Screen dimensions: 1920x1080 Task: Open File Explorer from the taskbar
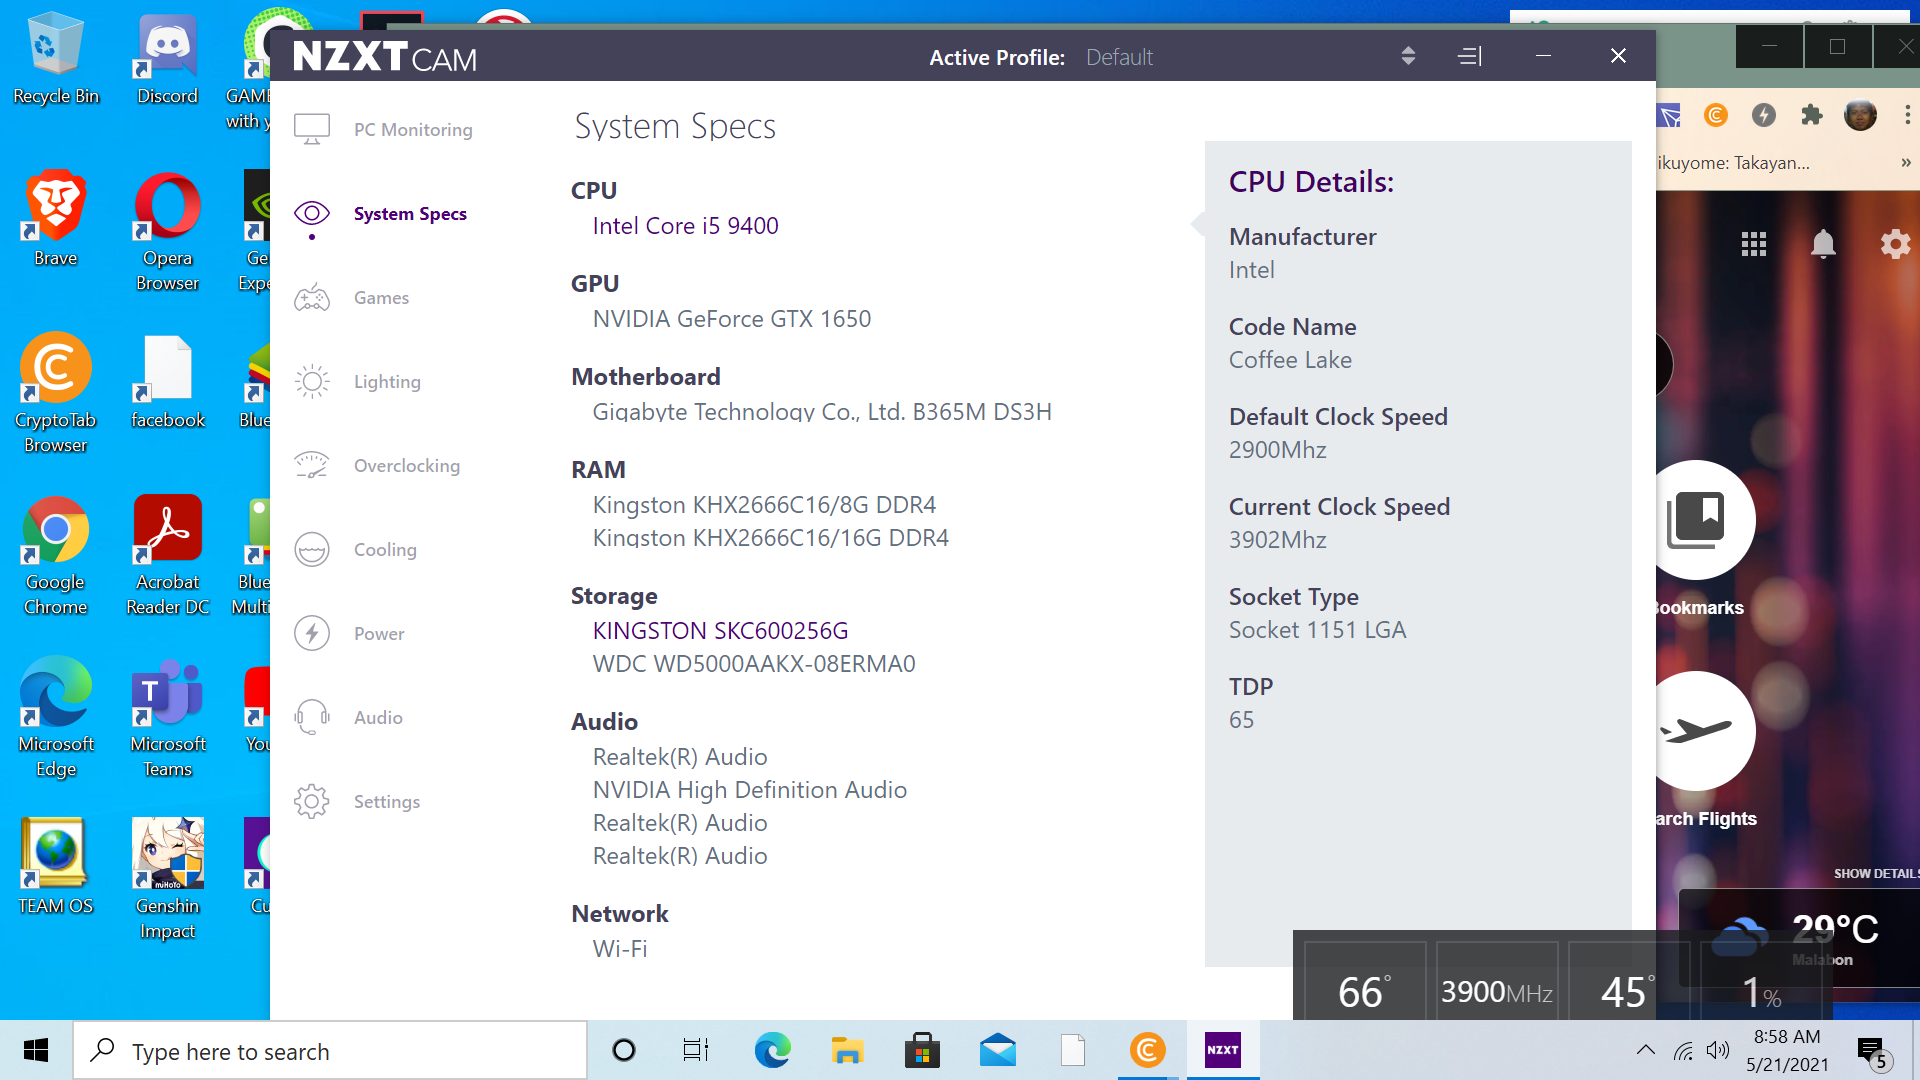point(847,1050)
